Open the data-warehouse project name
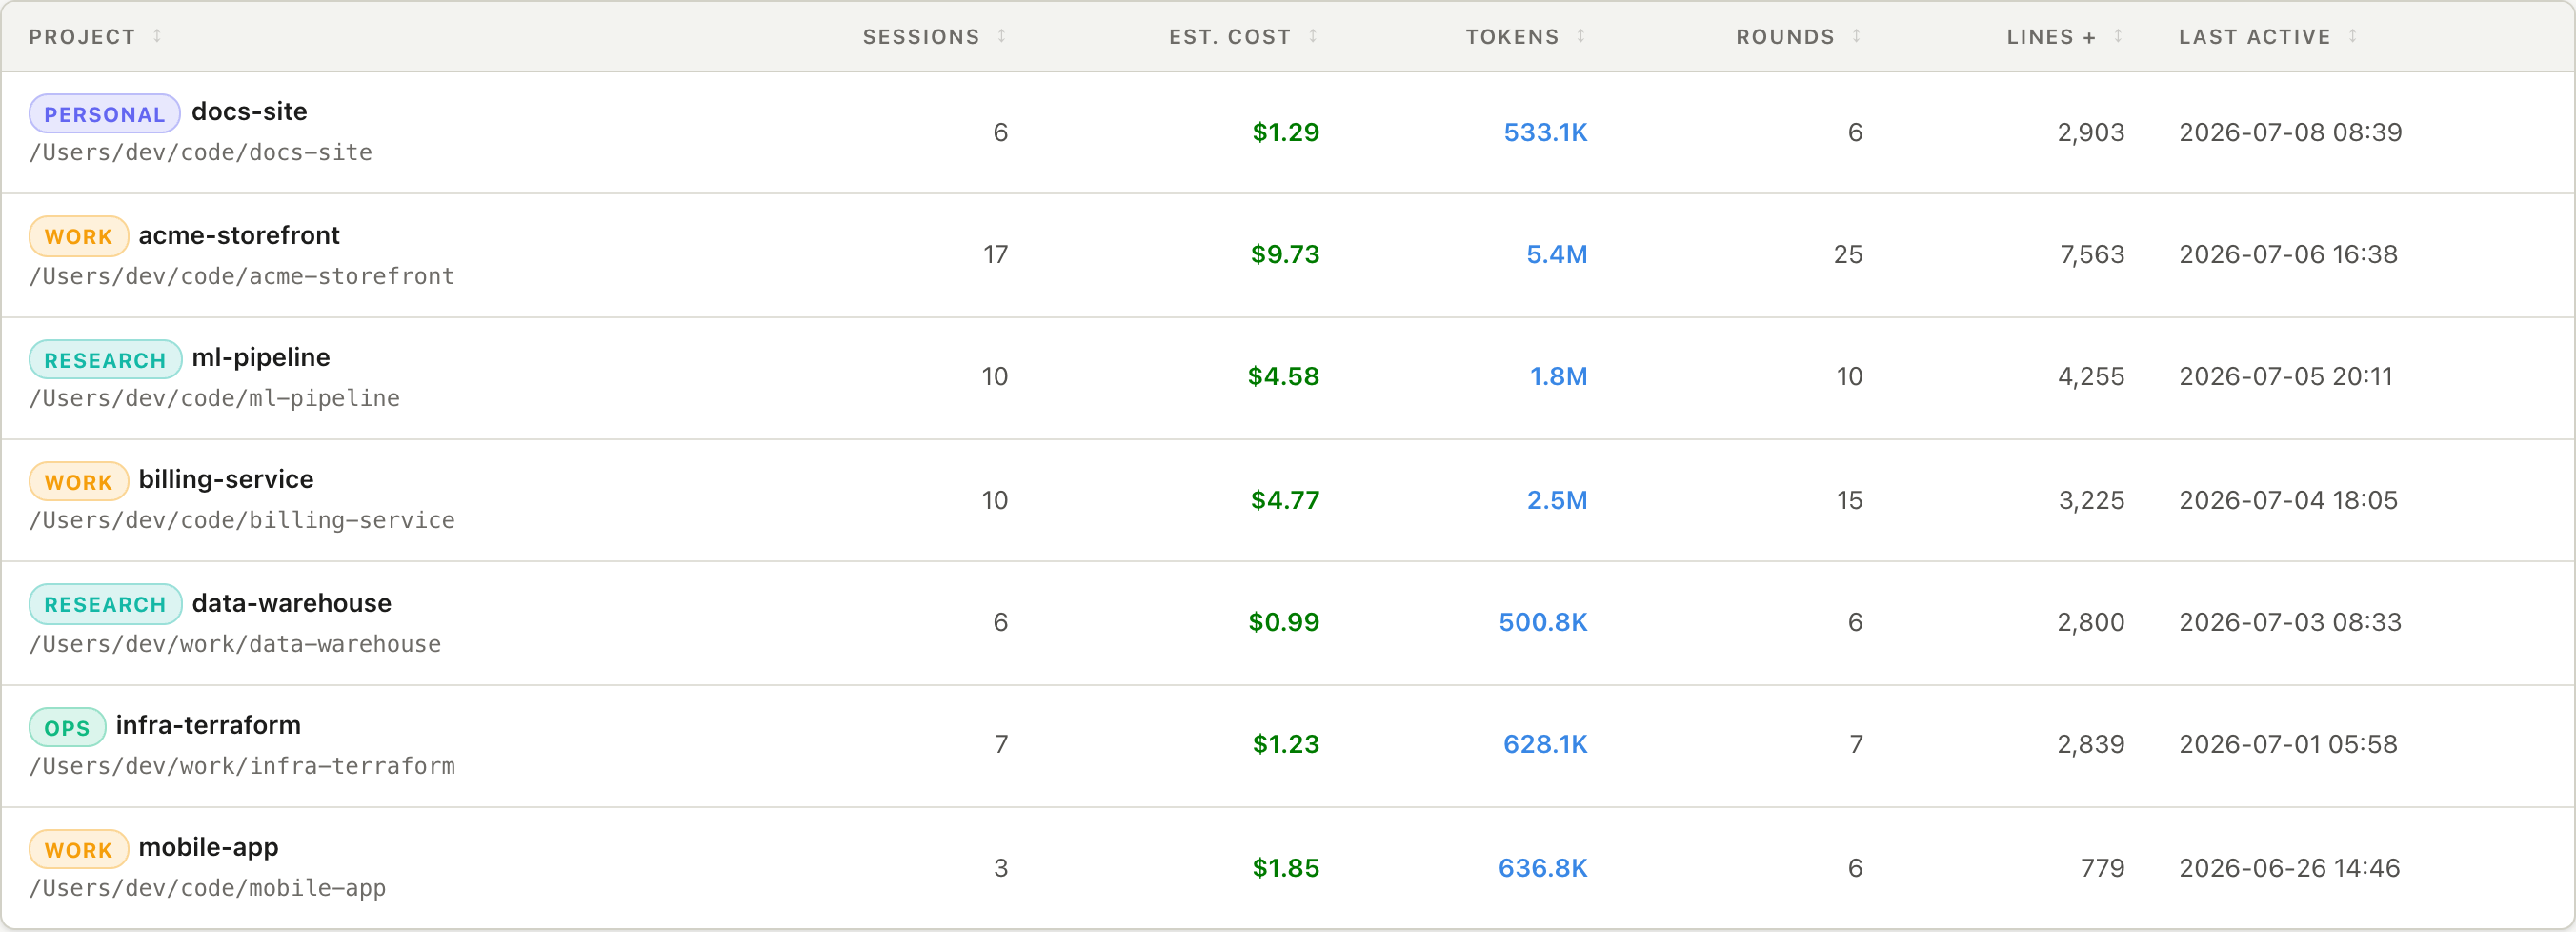 tap(291, 603)
